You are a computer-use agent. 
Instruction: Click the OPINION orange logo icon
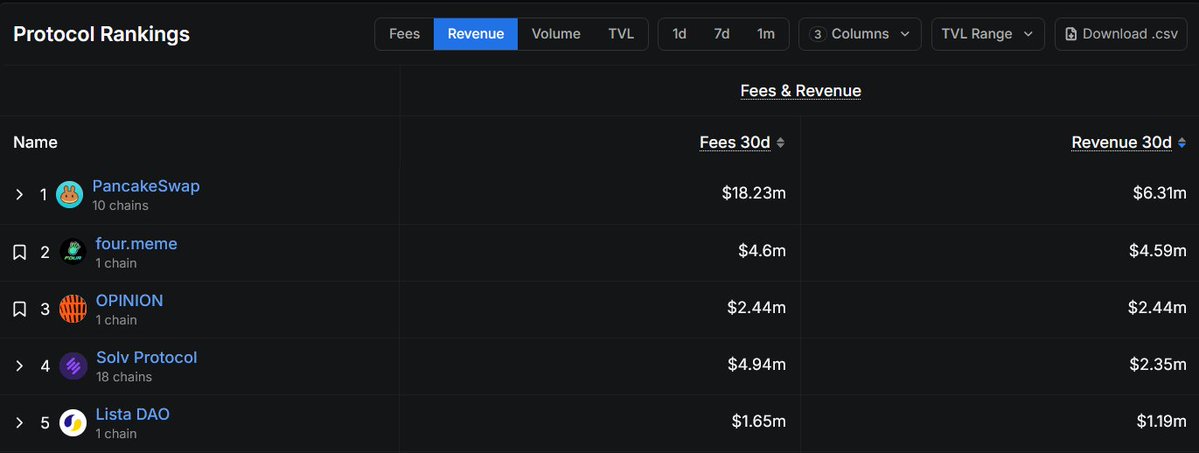(x=73, y=308)
